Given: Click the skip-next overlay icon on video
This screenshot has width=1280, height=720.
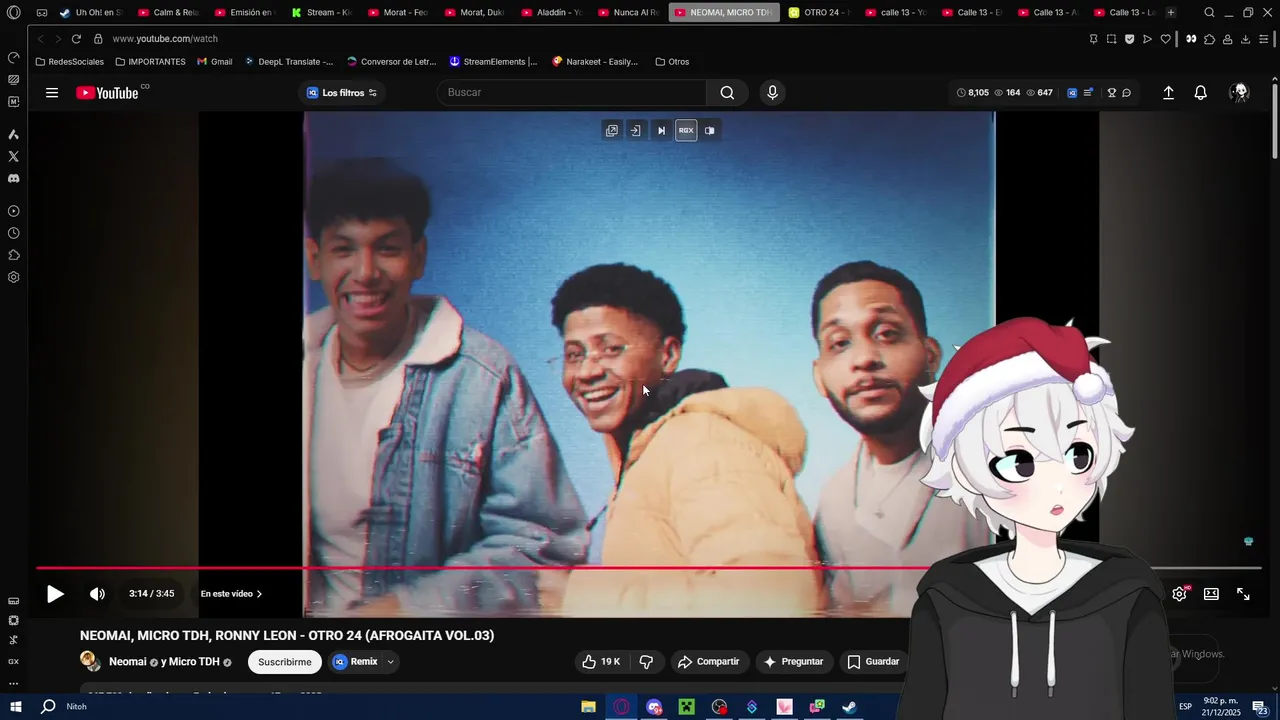Looking at the screenshot, I should coord(661,130).
